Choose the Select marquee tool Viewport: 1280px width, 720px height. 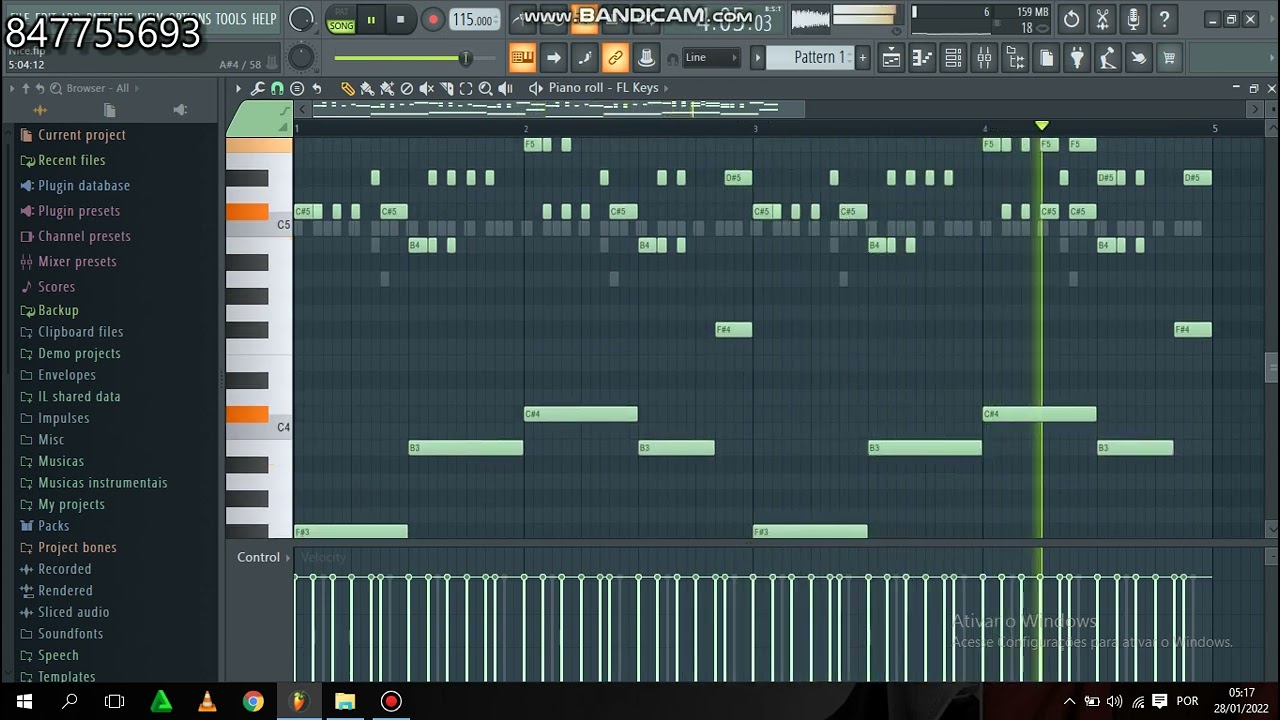[x=466, y=88]
